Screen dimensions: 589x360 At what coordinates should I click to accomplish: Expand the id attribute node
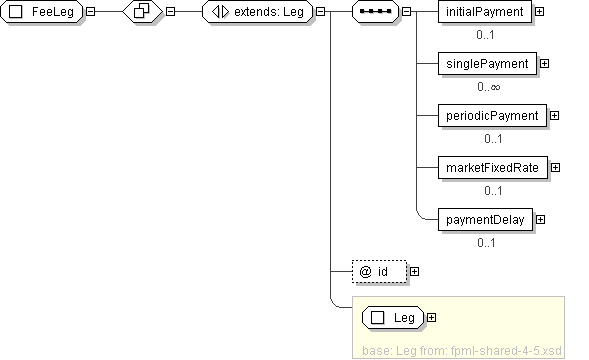(x=414, y=271)
